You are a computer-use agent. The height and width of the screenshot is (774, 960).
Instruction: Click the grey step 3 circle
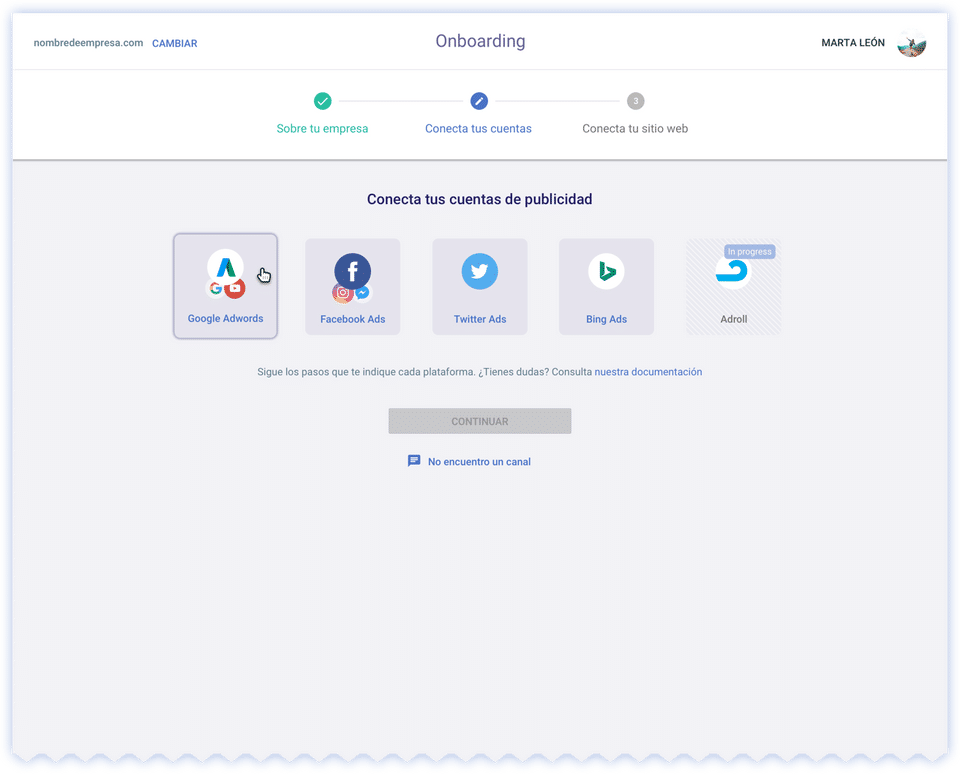[636, 101]
